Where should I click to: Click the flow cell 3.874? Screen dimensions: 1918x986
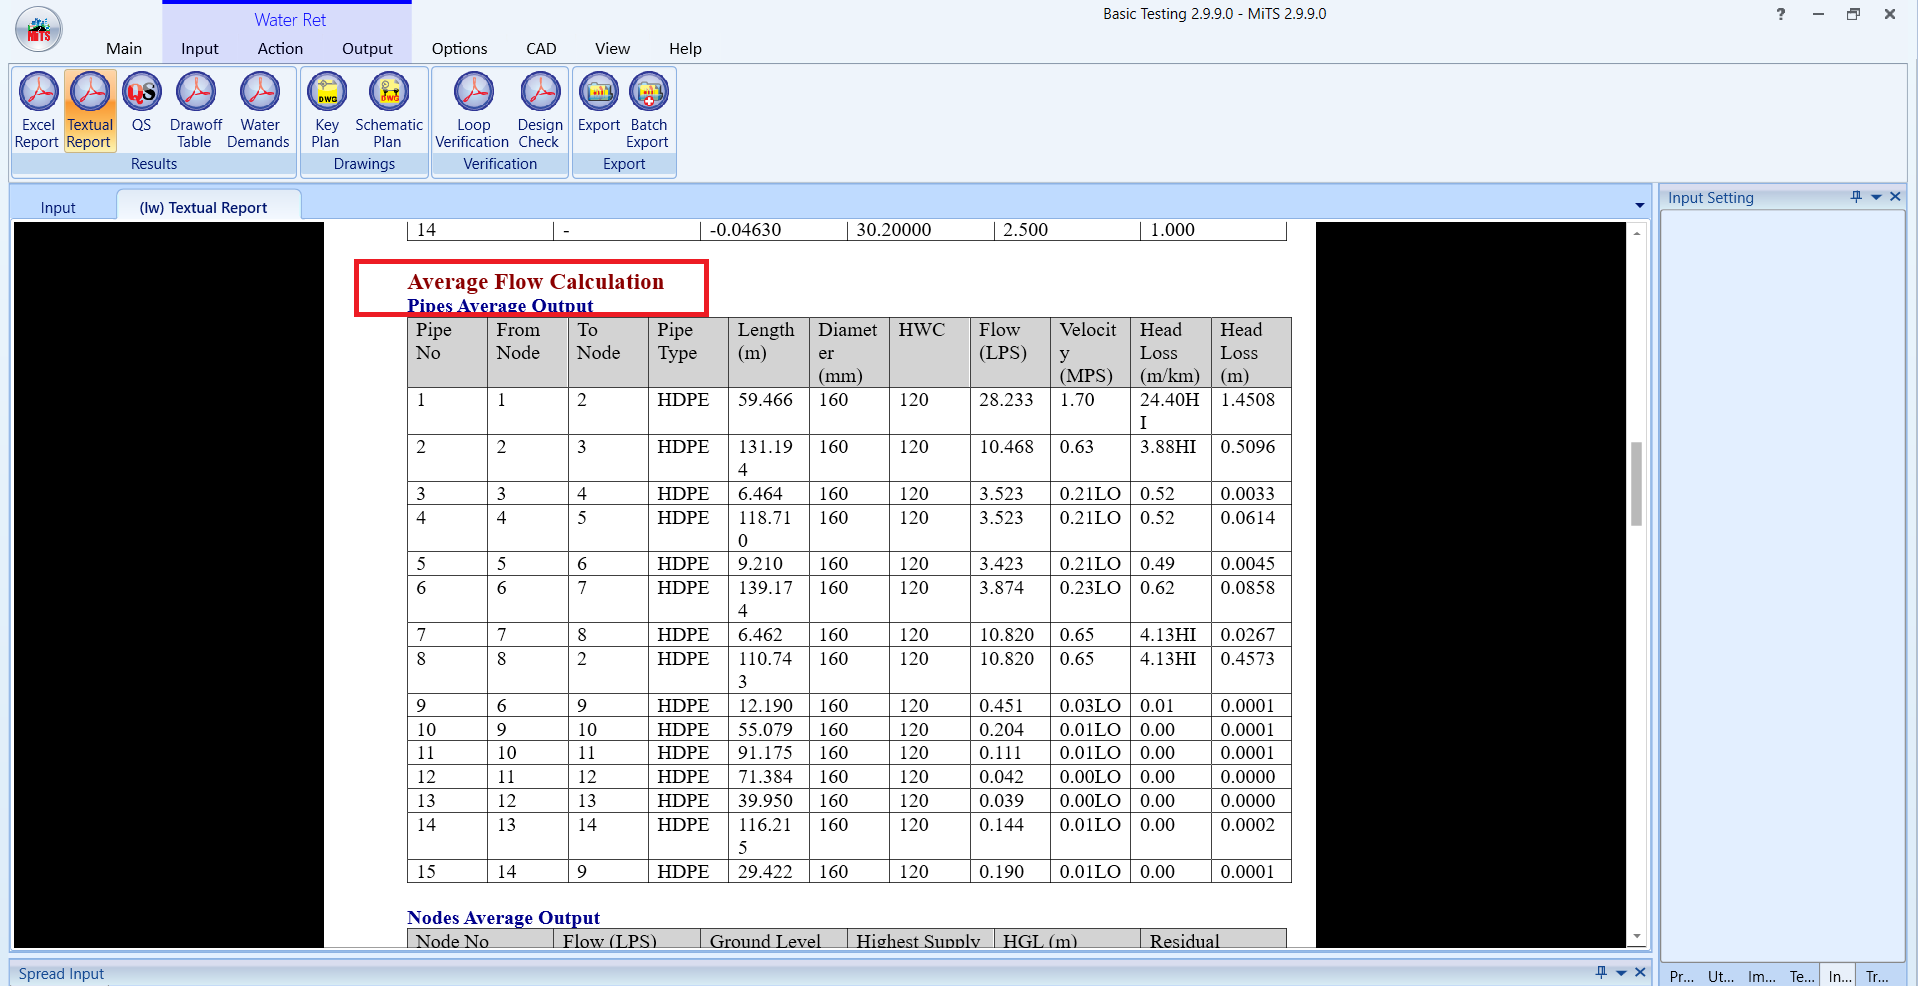(1010, 598)
